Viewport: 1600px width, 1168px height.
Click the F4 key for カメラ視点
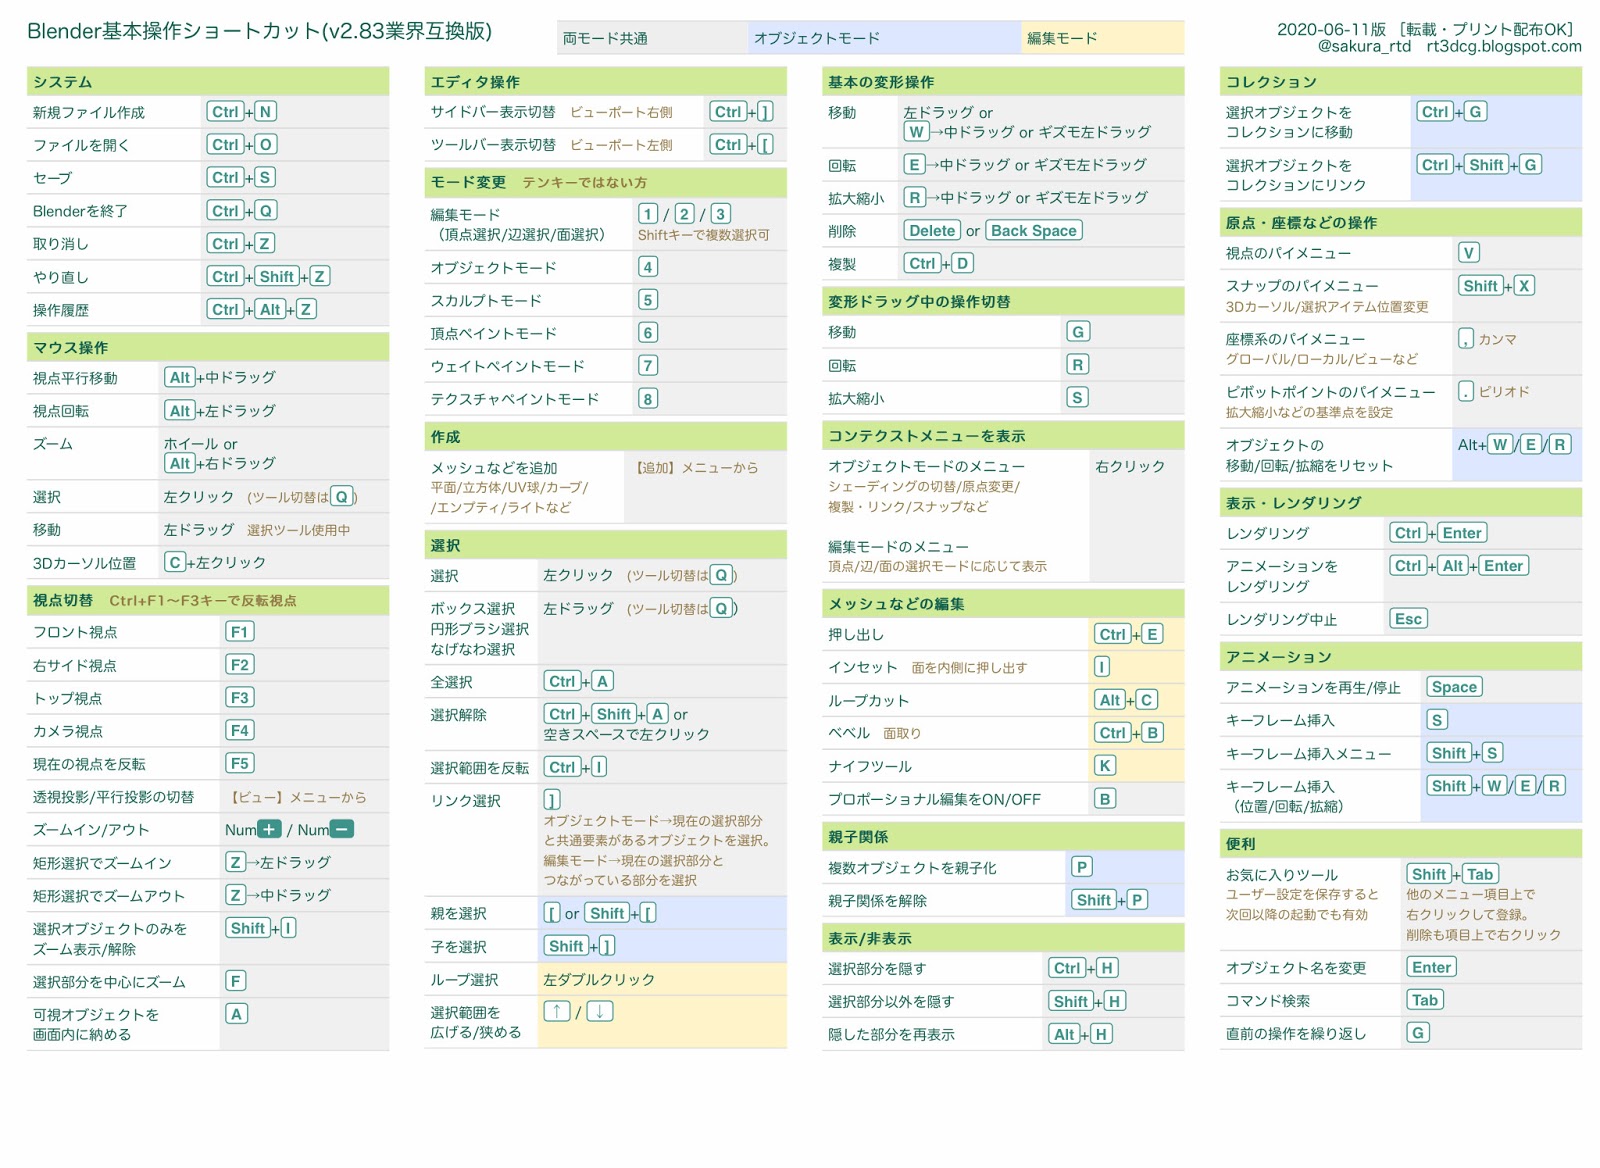pyautogui.click(x=240, y=731)
